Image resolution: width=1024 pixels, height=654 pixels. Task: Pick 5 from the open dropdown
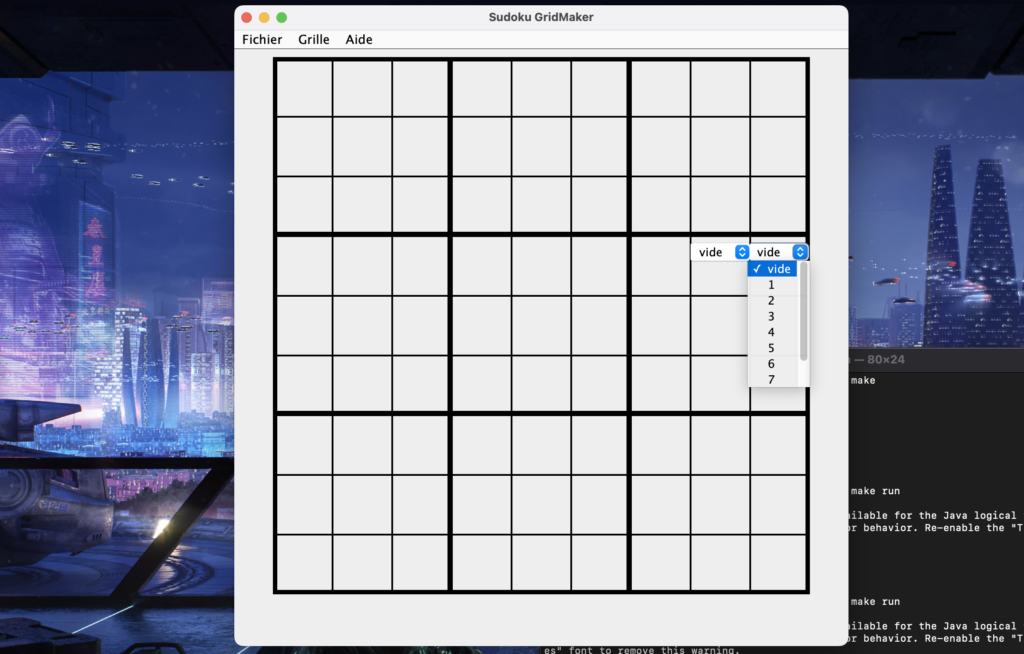[772, 348]
